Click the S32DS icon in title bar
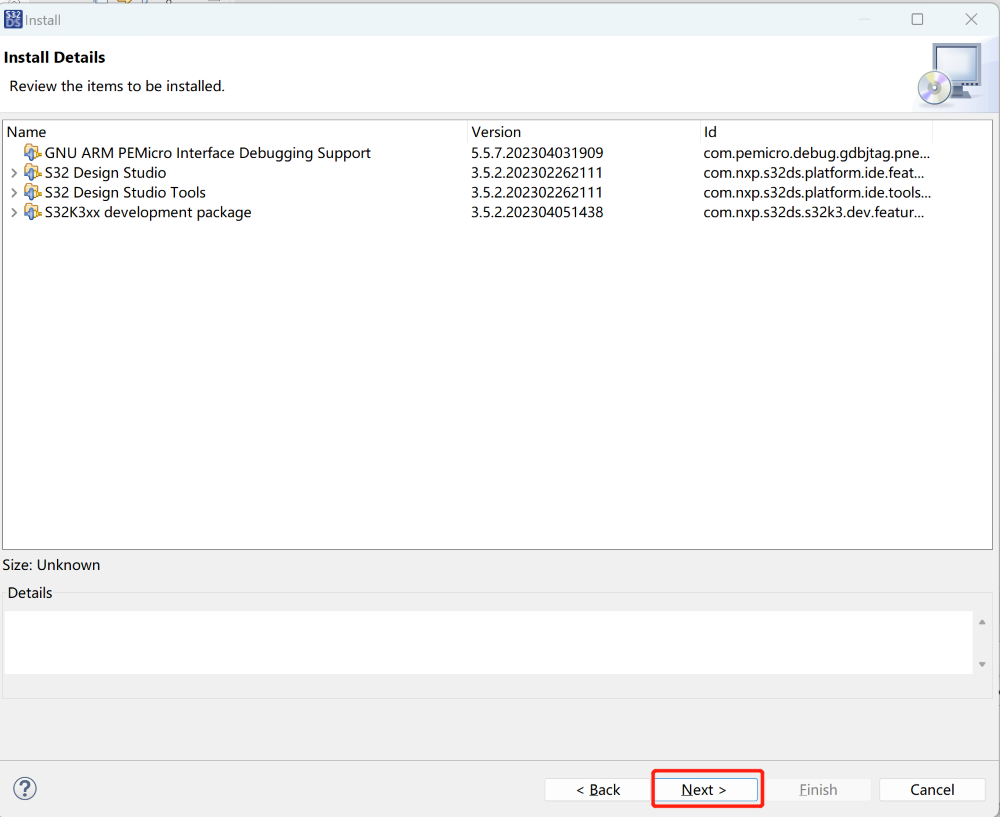 [x=13, y=20]
